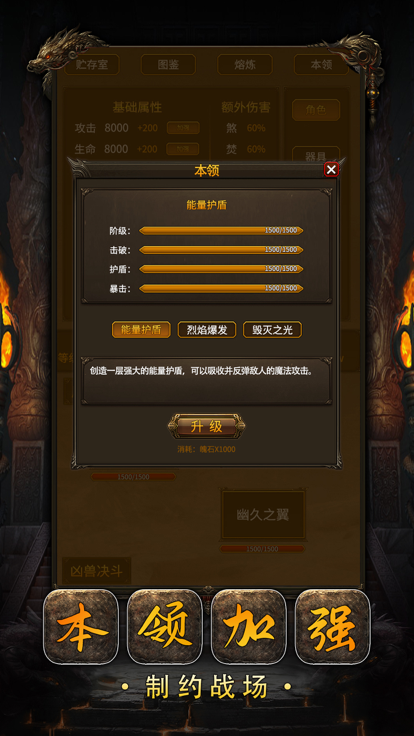Open the 凶兽决斗 entry
The height and width of the screenshot is (736, 414).
(x=97, y=571)
